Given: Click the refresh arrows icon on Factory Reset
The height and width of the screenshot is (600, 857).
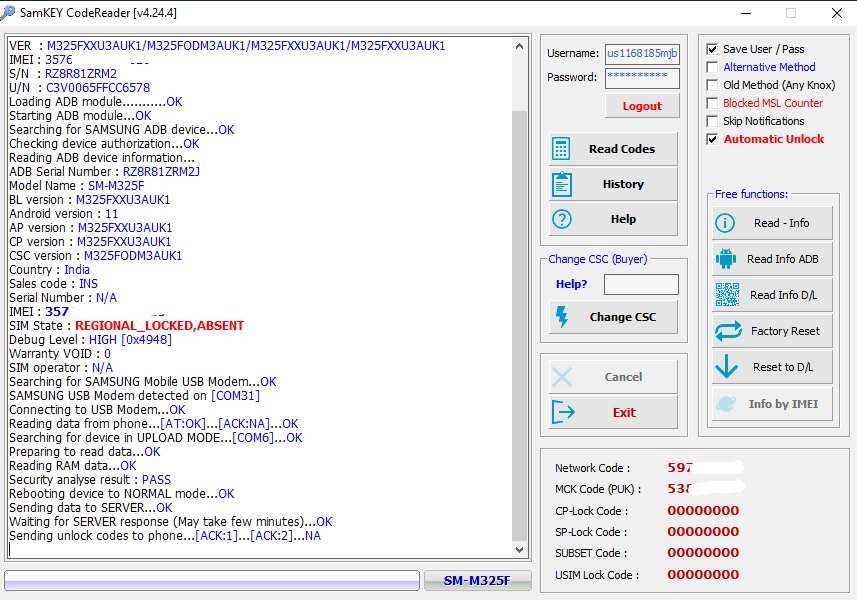Looking at the screenshot, I should pos(728,331).
